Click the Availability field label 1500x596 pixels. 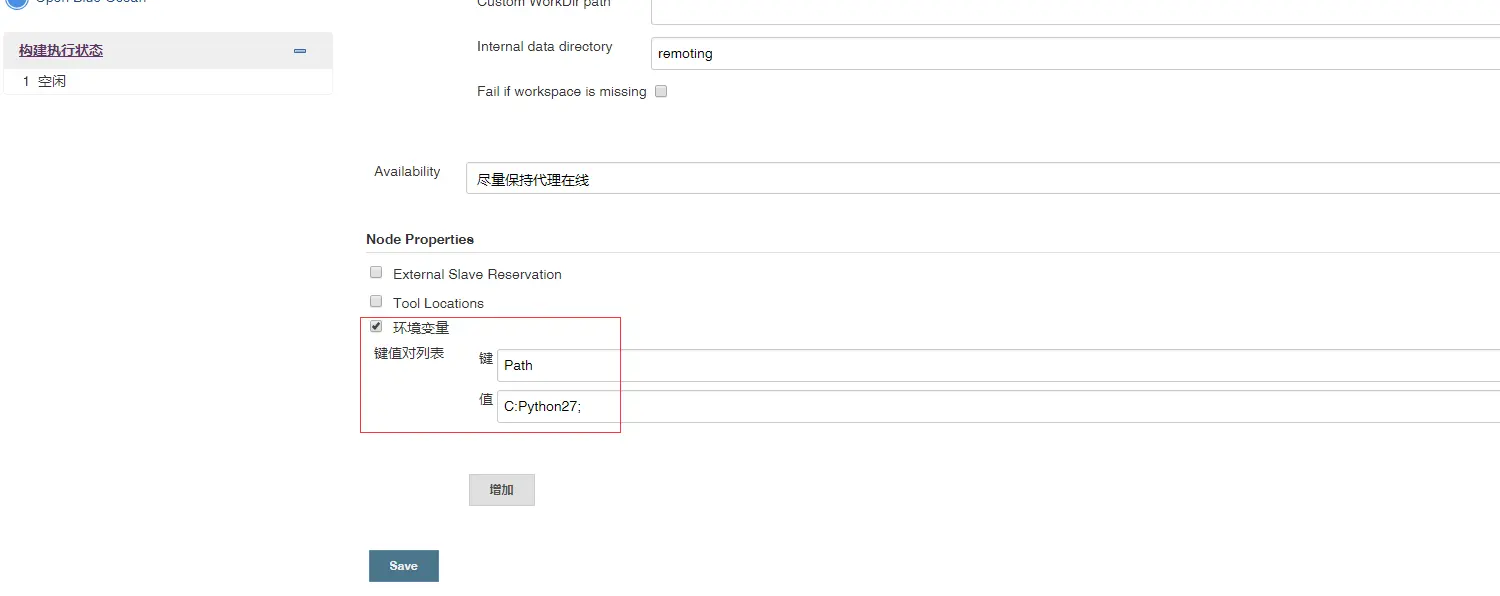tap(406, 171)
